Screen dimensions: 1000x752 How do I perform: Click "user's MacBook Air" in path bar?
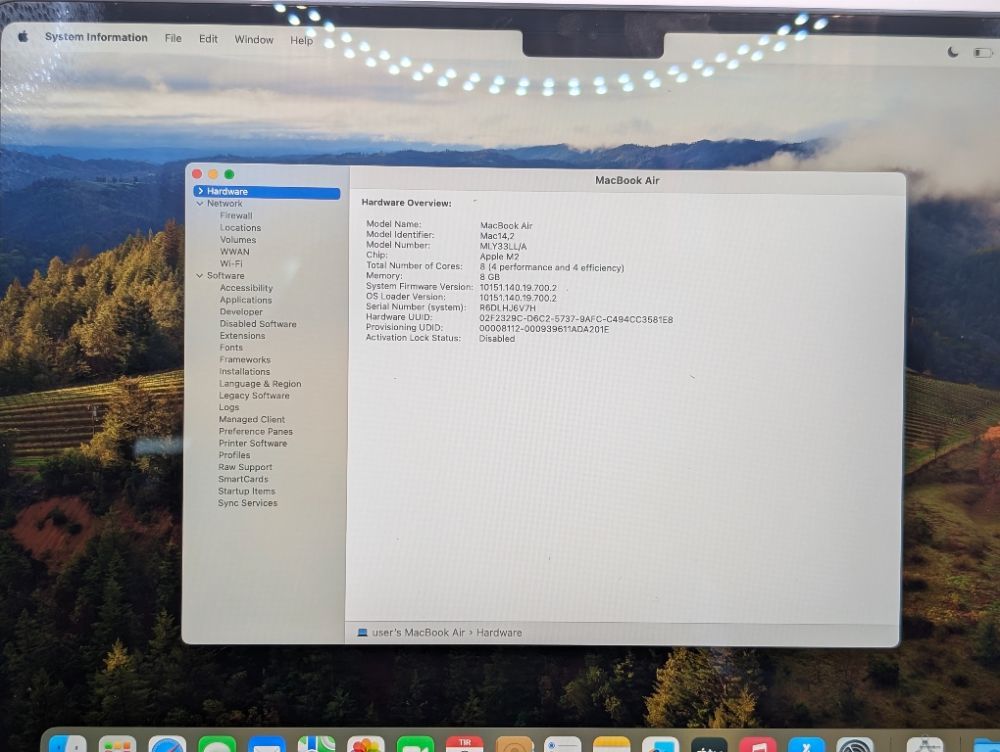418,633
